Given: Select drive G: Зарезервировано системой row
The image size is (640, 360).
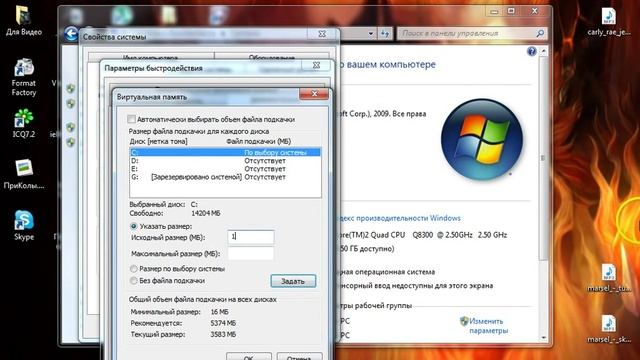Looking at the screenshot, I should (225, 177).
